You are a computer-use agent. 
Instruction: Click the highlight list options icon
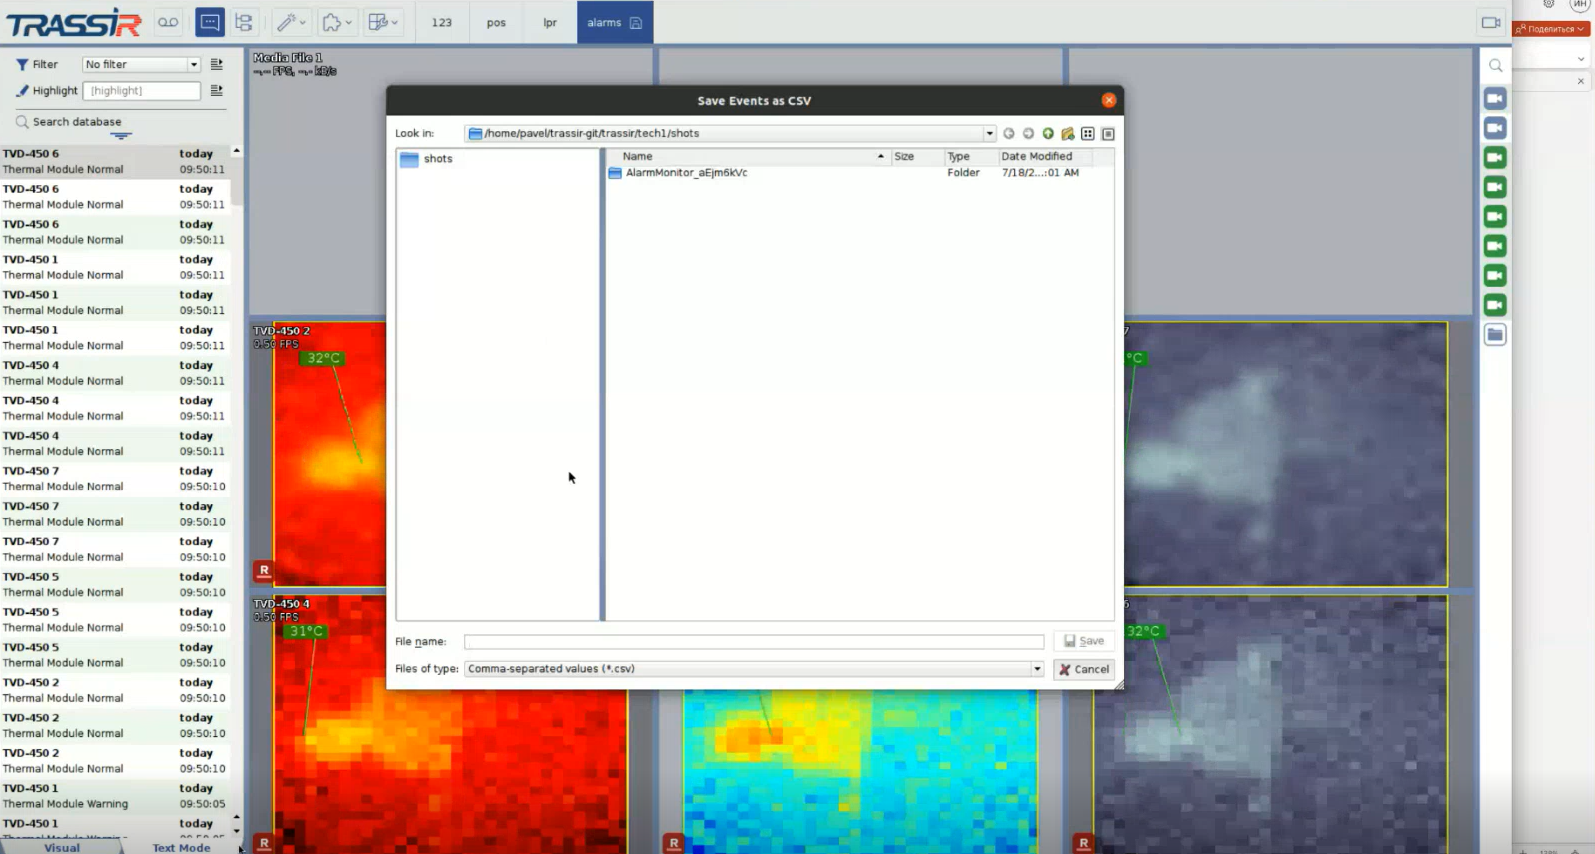pyautogui.click(x=217, y=90)
